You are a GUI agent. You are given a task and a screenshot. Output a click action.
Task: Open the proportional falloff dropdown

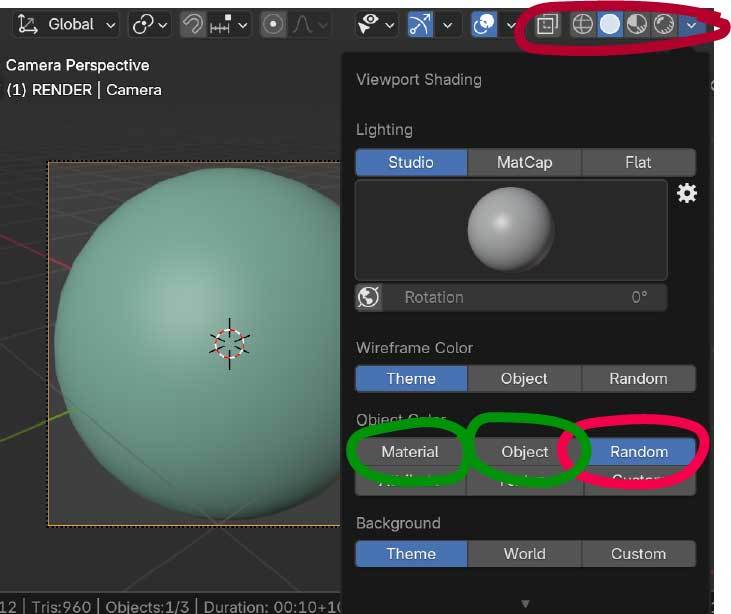pyautogui.click(x=310, y=24)
